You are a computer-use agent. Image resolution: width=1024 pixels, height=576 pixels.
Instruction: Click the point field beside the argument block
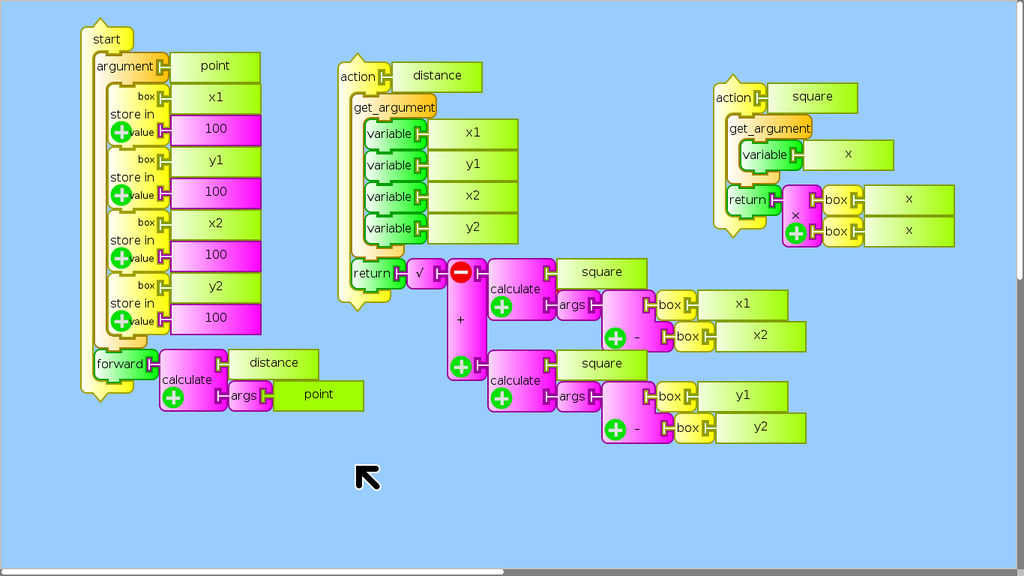pyautogui.click(x=215, y=66)
